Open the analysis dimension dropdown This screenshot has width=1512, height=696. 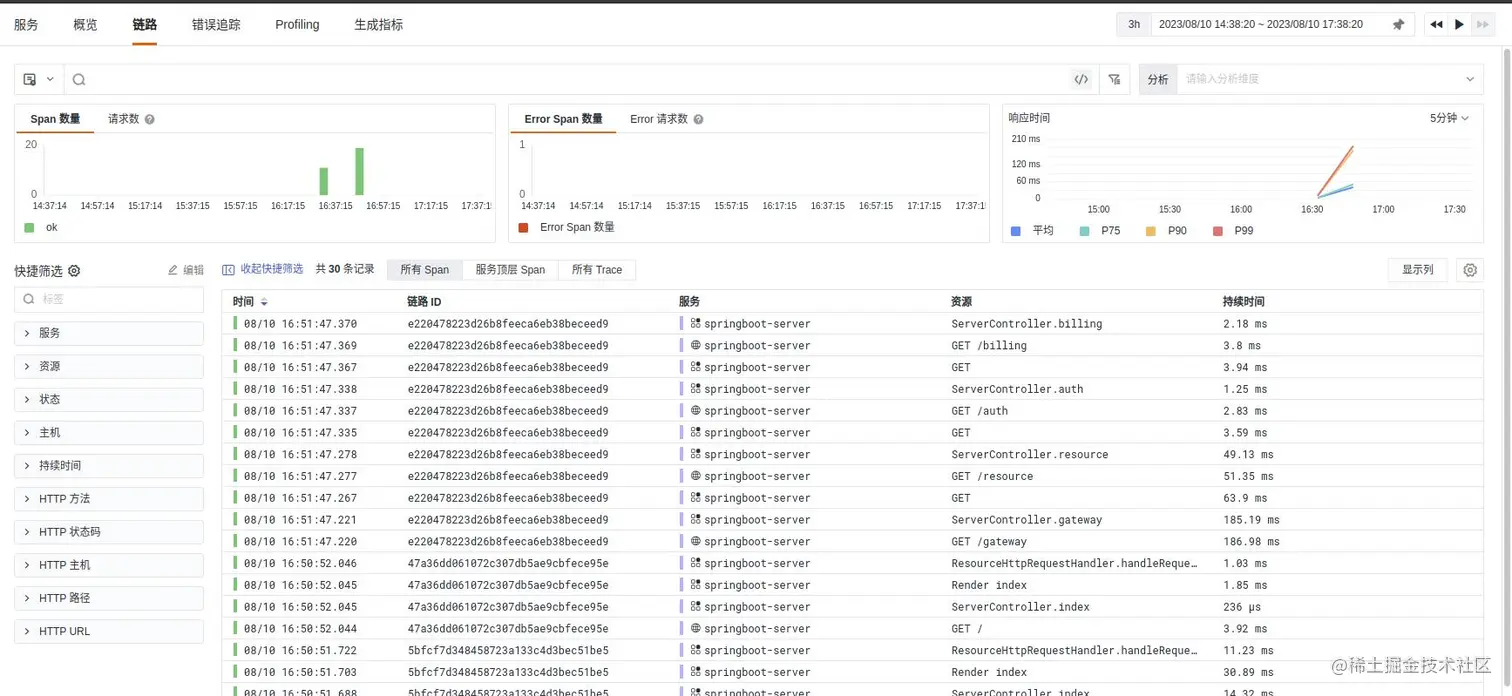click(x=1330, y=79)
